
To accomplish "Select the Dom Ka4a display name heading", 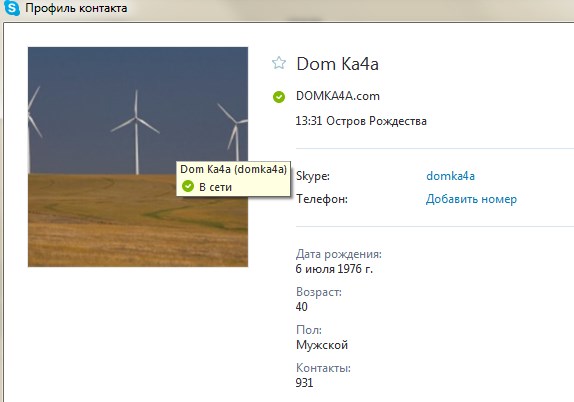I will click(x=337, y=64).
